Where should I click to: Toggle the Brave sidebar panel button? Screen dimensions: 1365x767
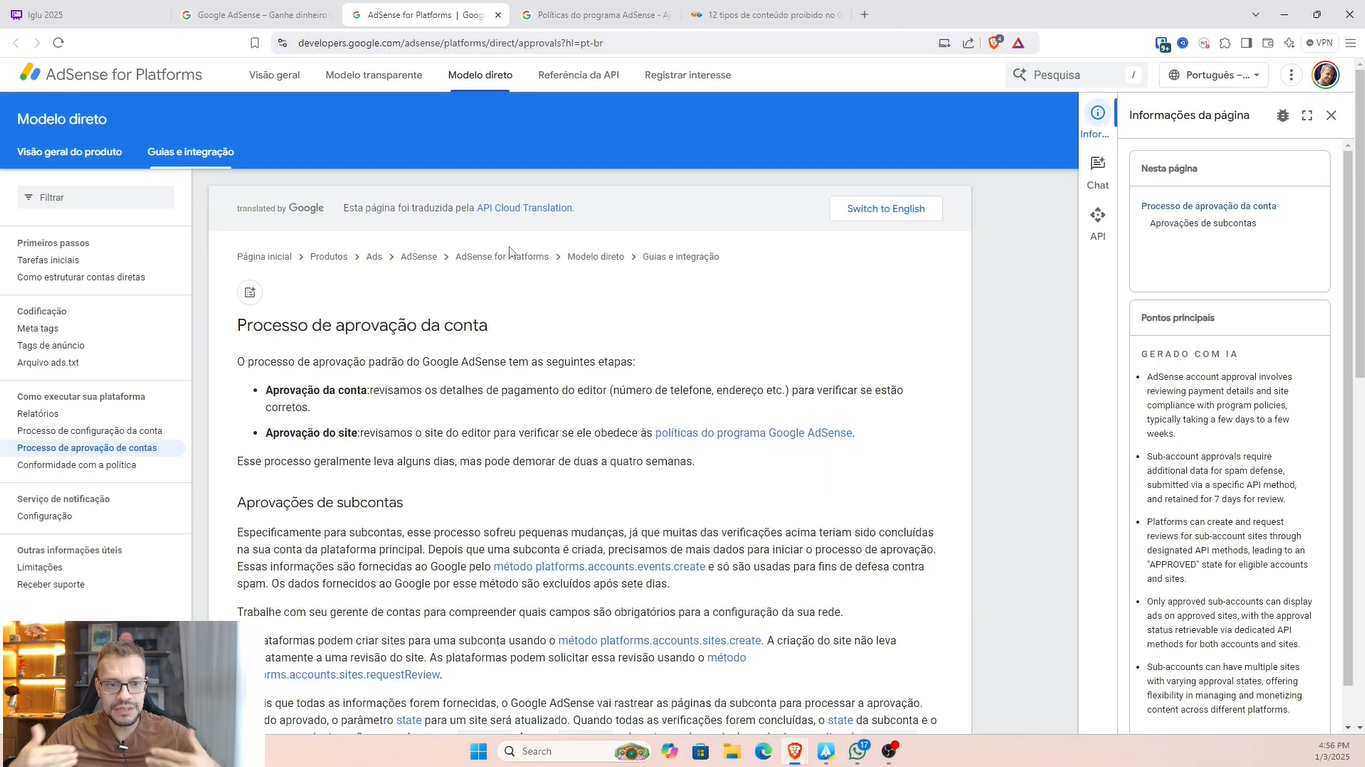point(1246,43)
